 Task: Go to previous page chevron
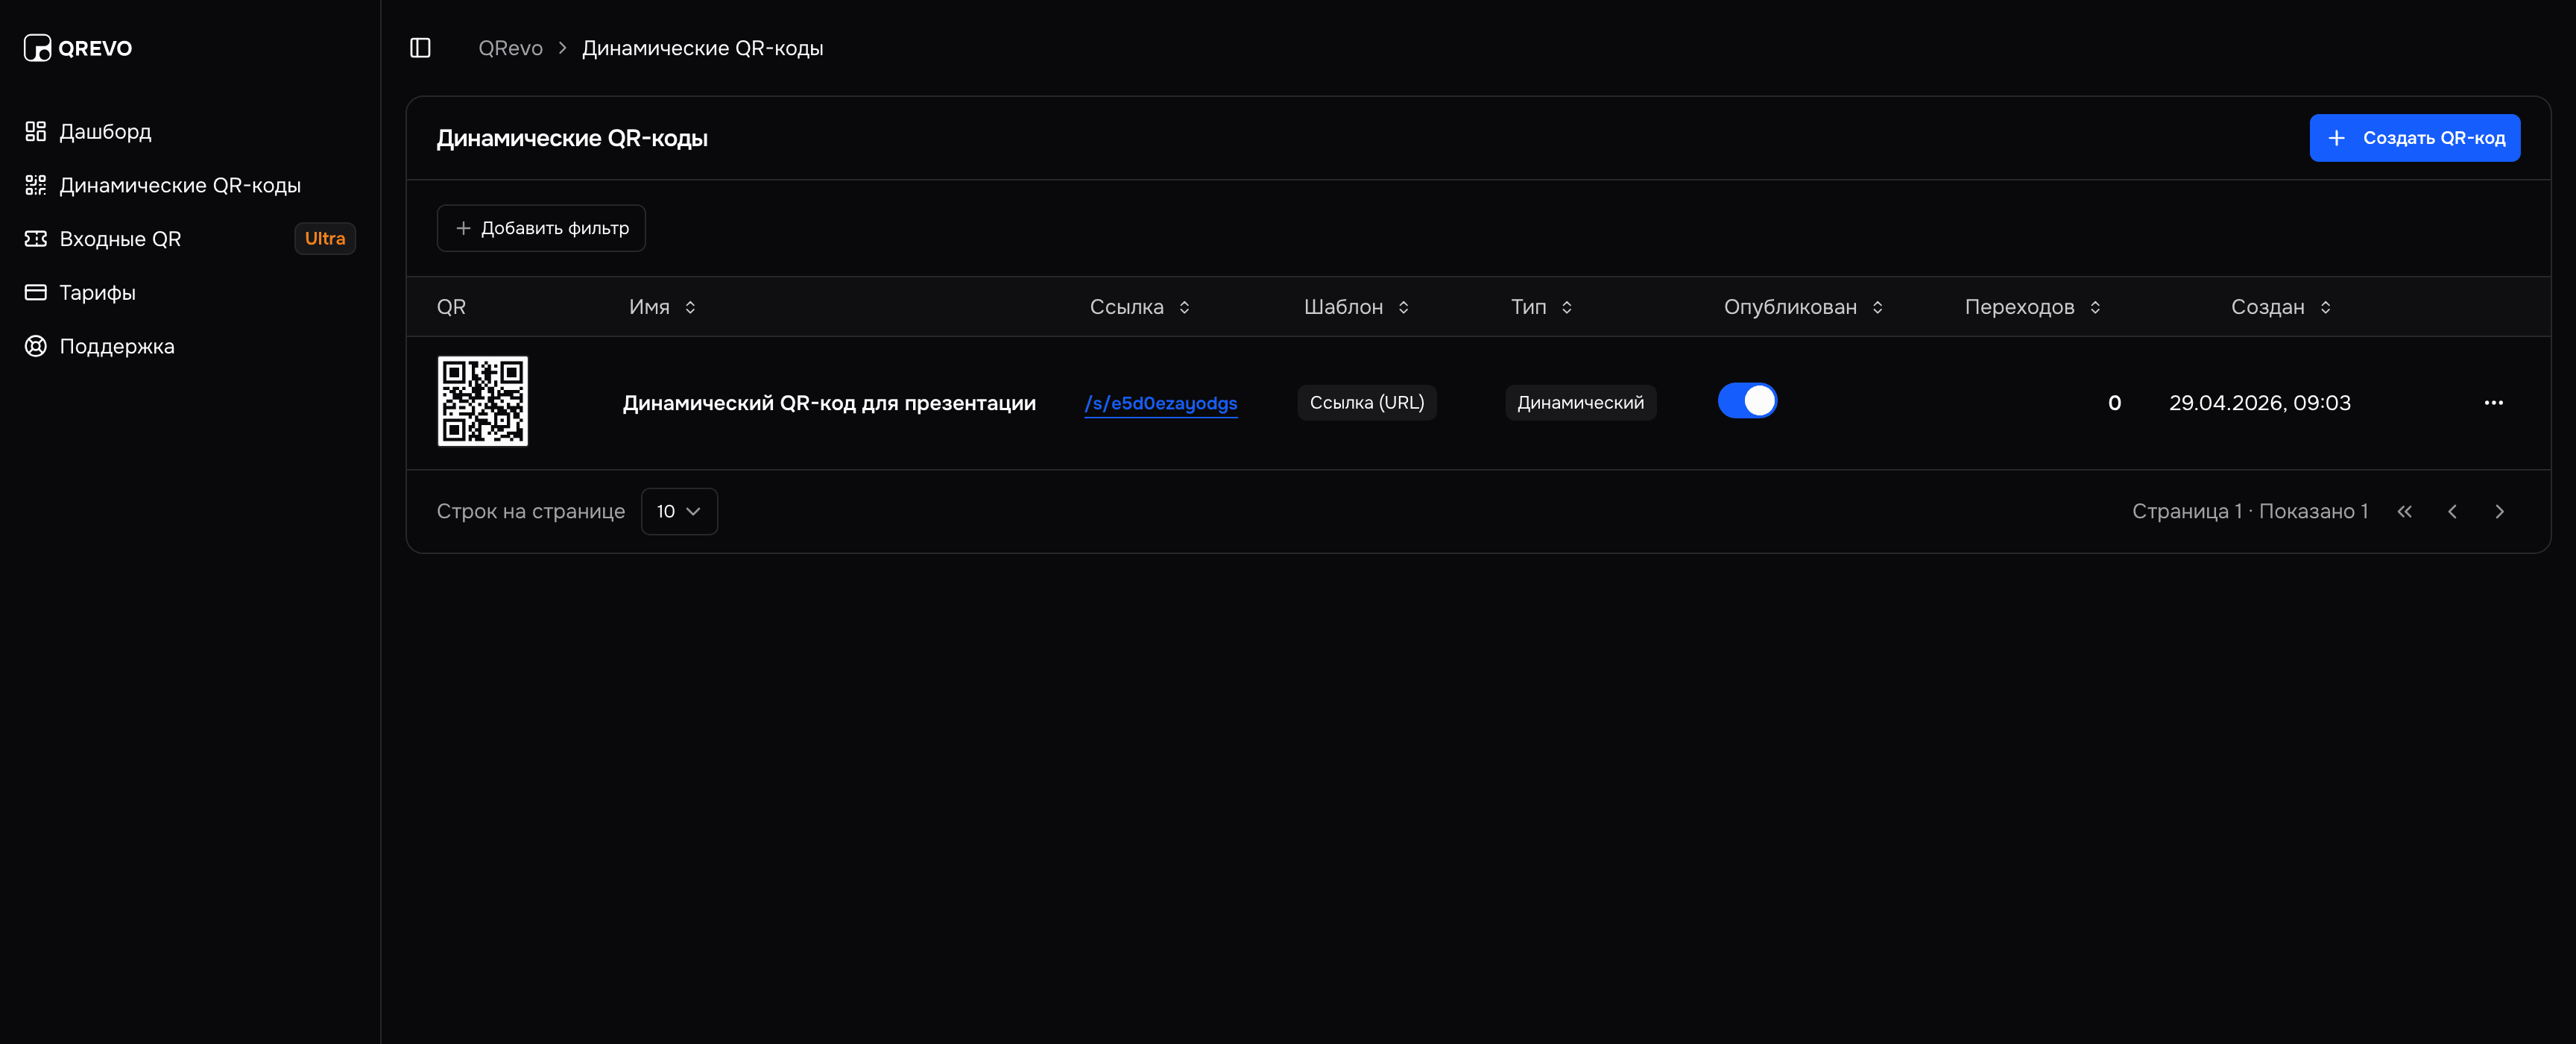pyautogui.click(x=2452, y=511)
